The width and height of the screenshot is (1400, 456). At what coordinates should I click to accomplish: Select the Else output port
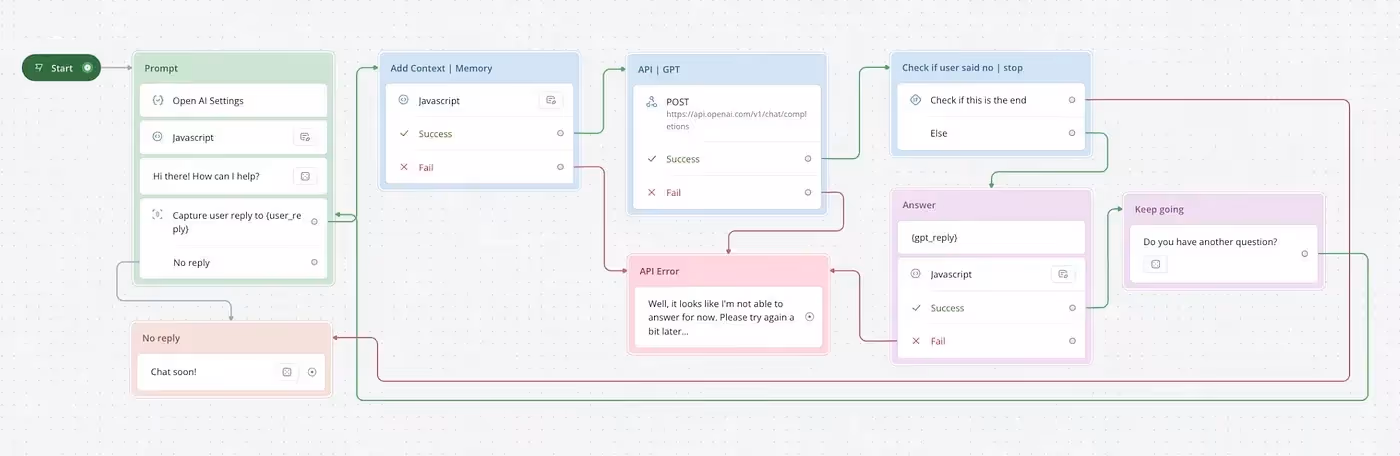[1072, 133]
